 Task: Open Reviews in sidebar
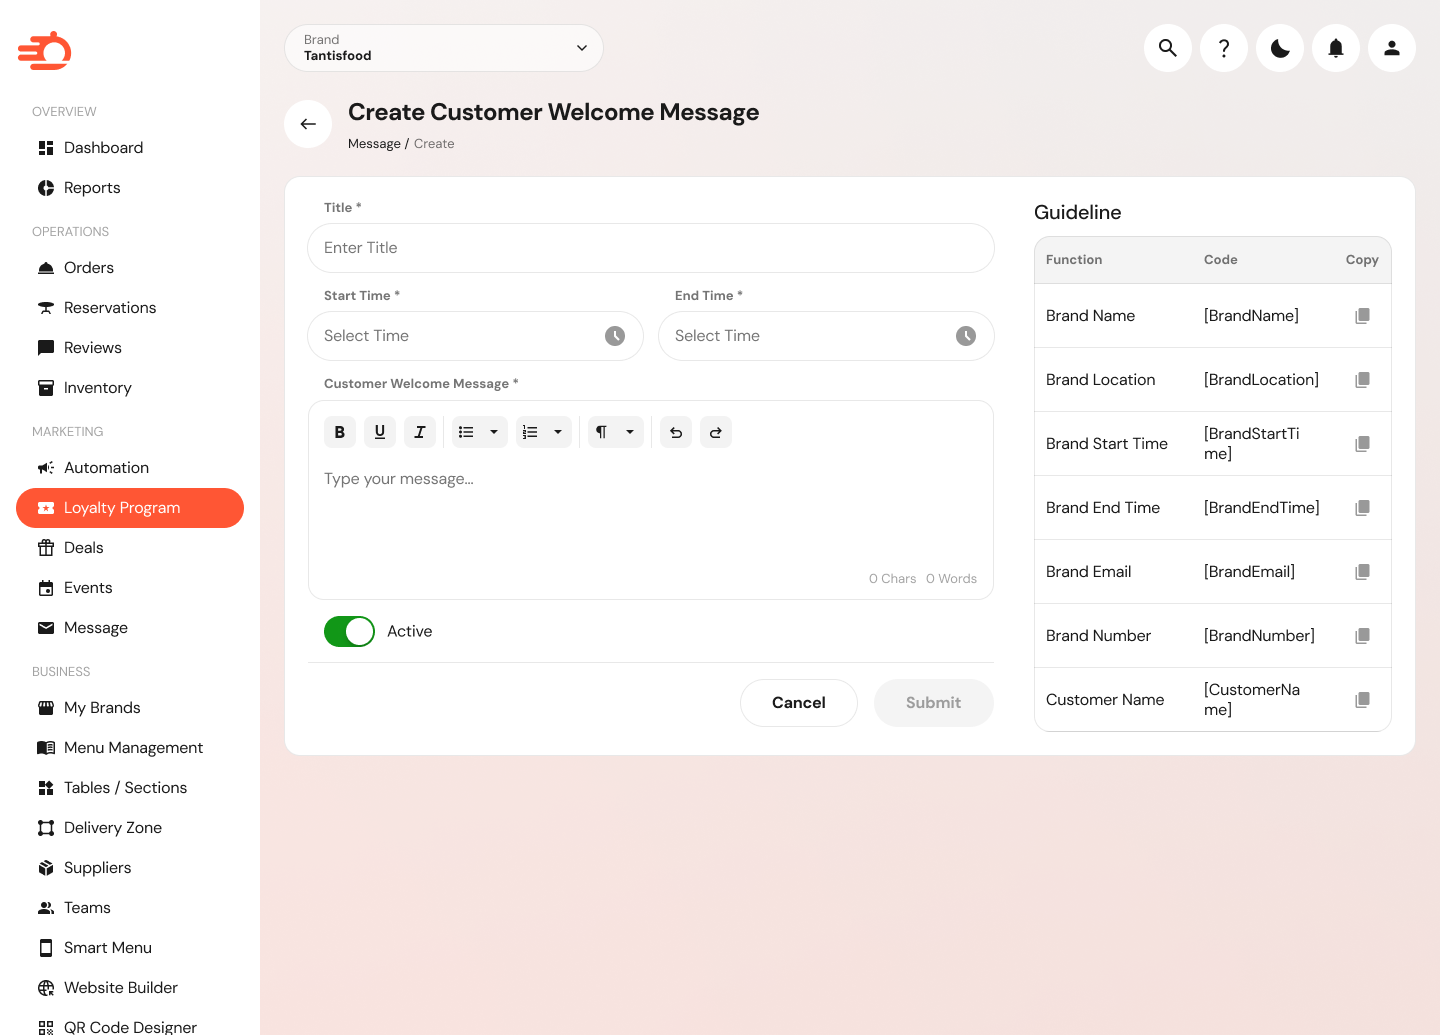130,348
